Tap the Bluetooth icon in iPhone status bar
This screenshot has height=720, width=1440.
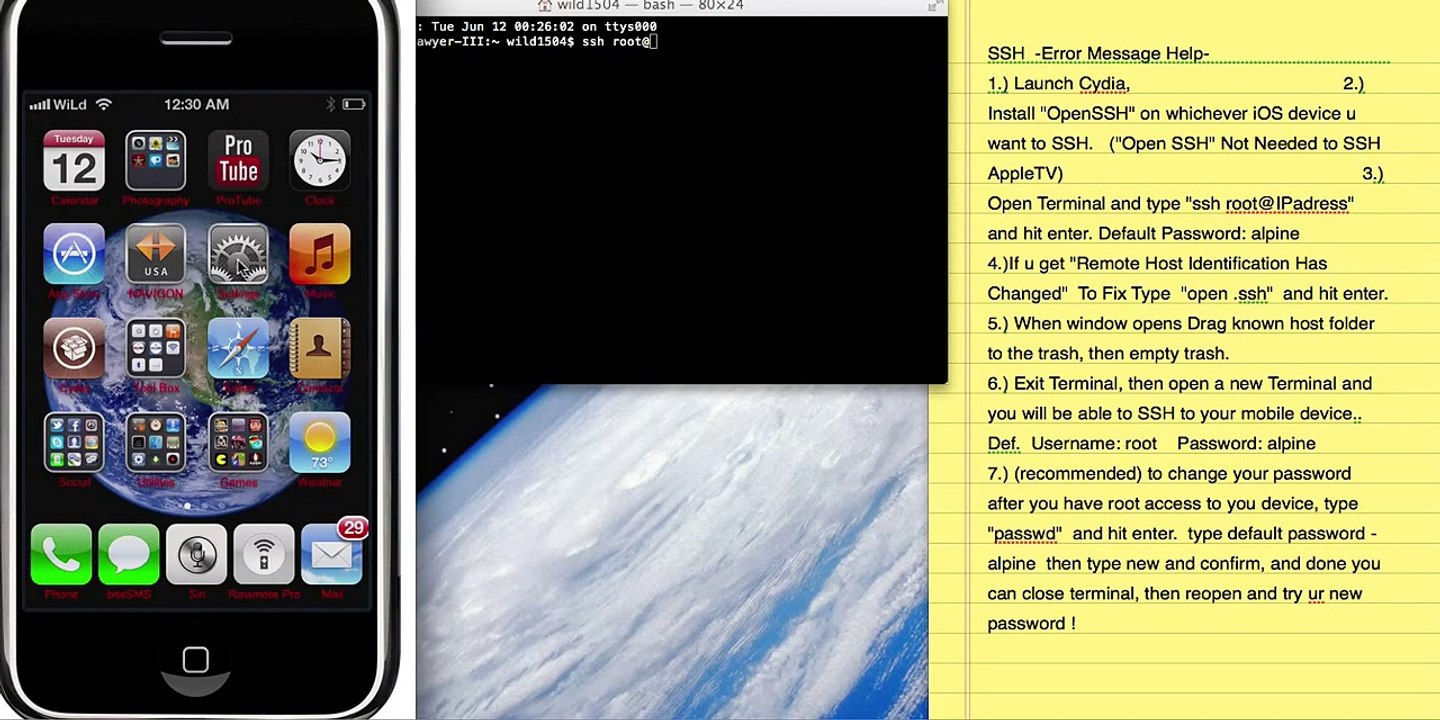pos(331,104)
